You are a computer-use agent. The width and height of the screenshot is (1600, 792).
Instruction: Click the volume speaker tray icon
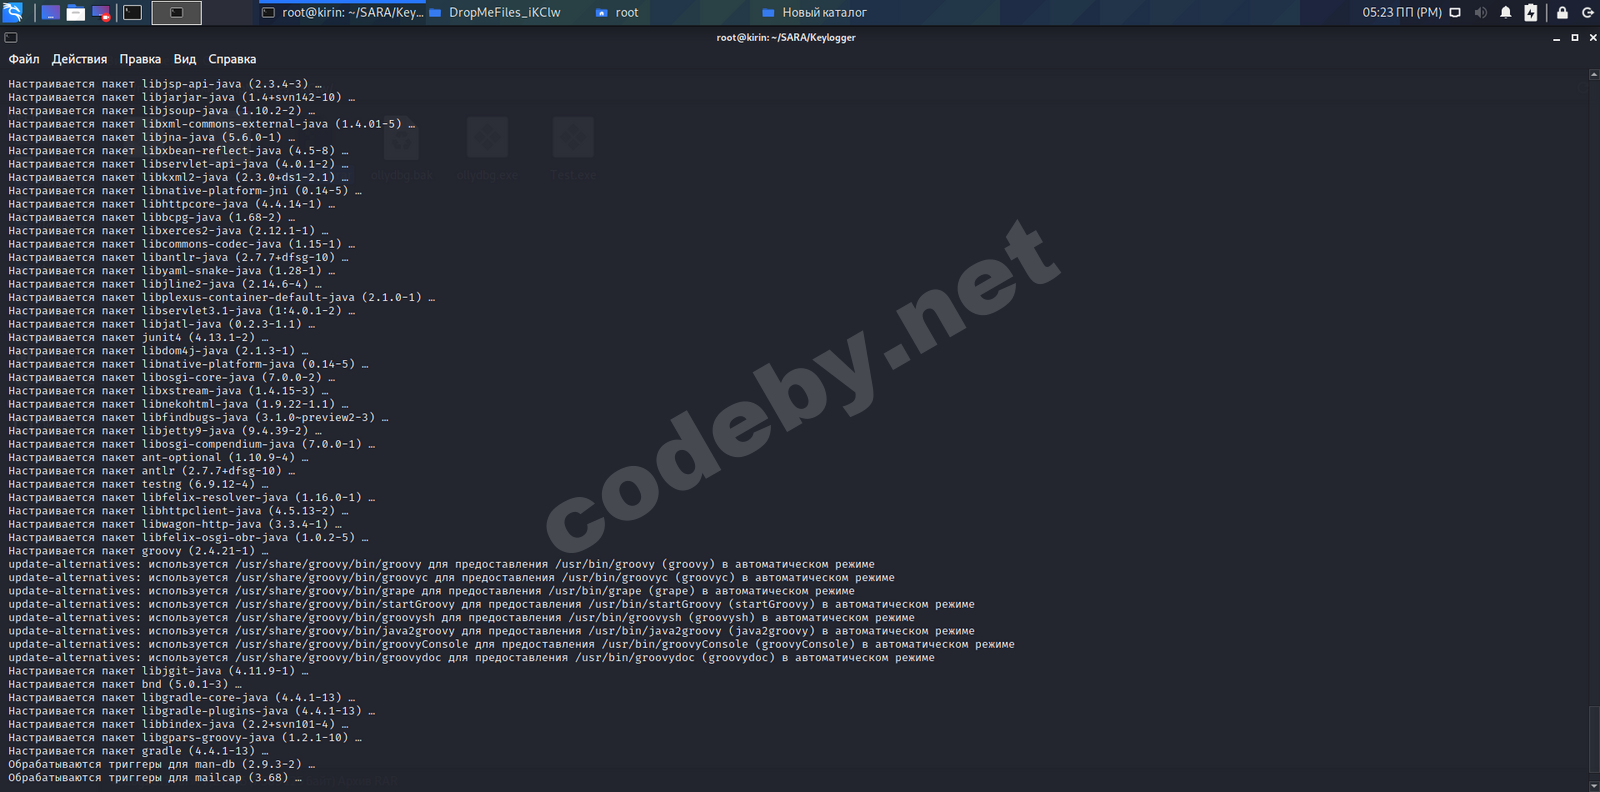[x=1480, y=13]
